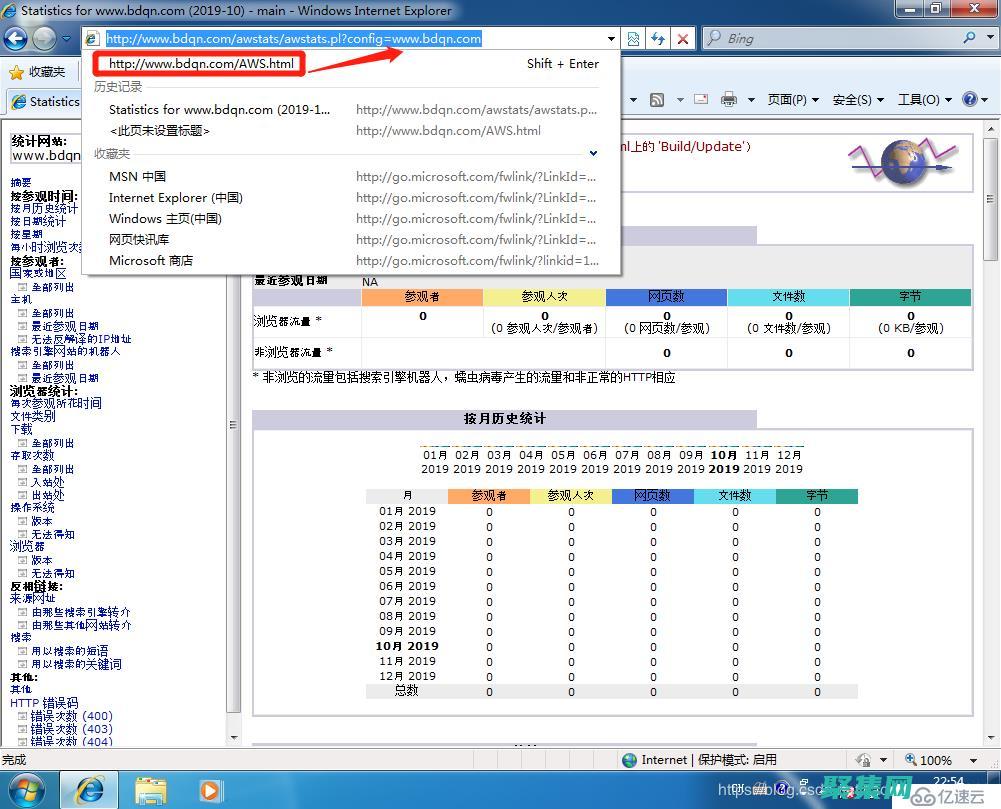Open the RSS feeds icon on the toolbar
Image resolution: width=1001 pixels, height=809 pixels.
click(x=658, y=100)
